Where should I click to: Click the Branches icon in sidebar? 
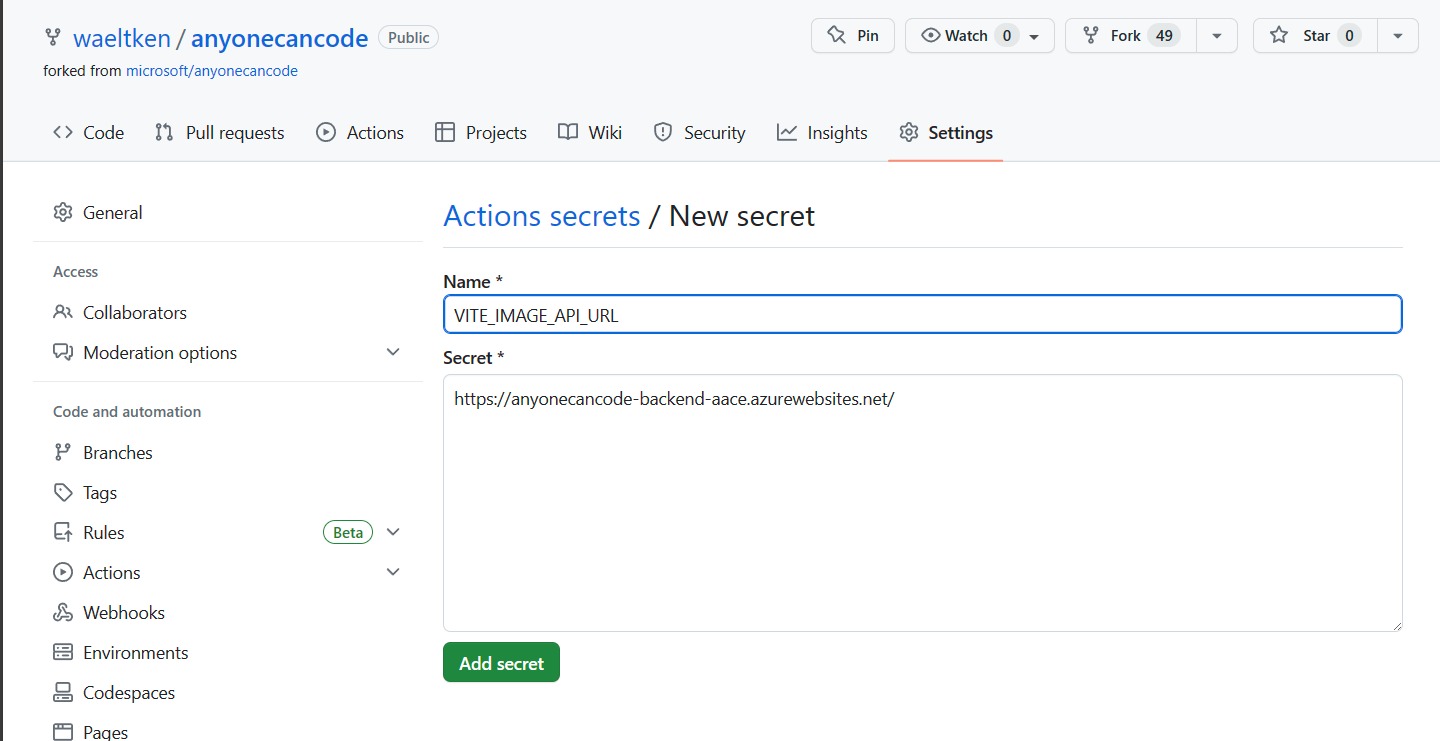[62, 452]
